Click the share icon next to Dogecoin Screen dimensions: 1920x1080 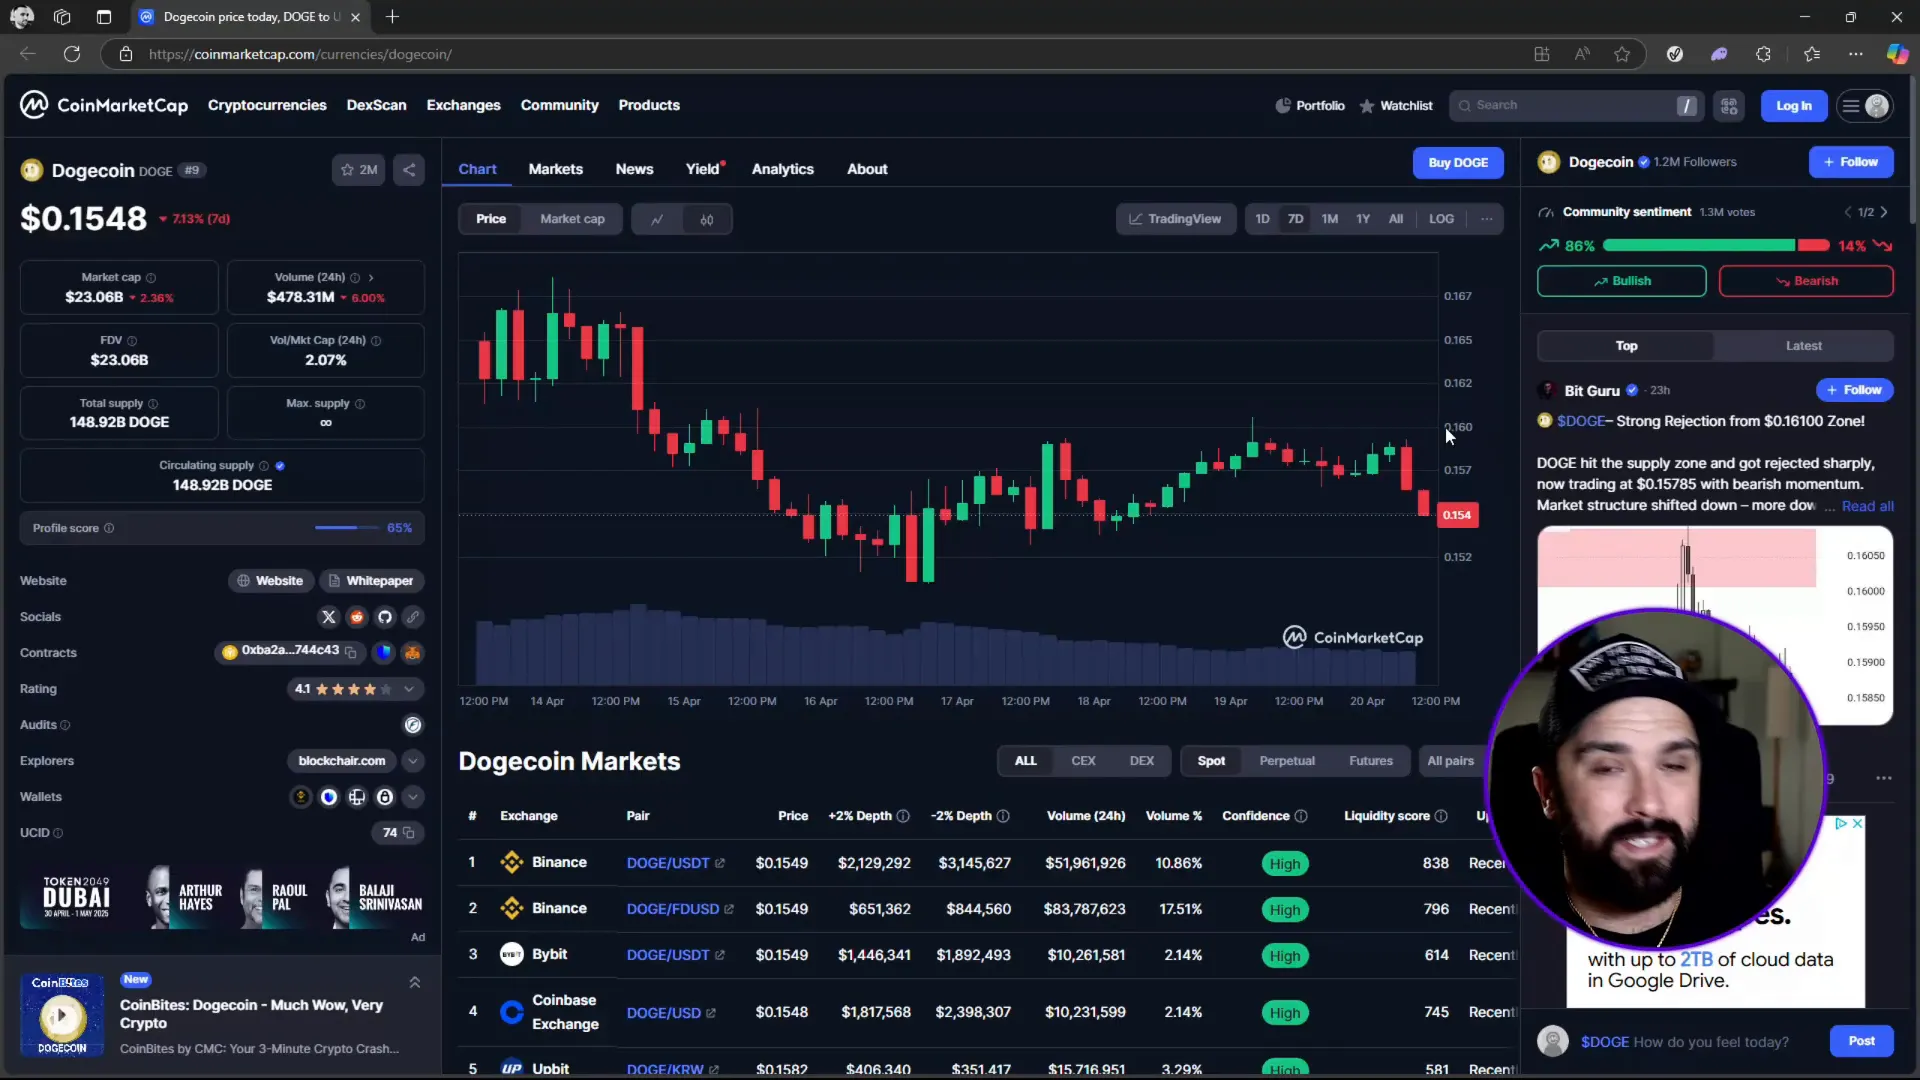[409, 170]
